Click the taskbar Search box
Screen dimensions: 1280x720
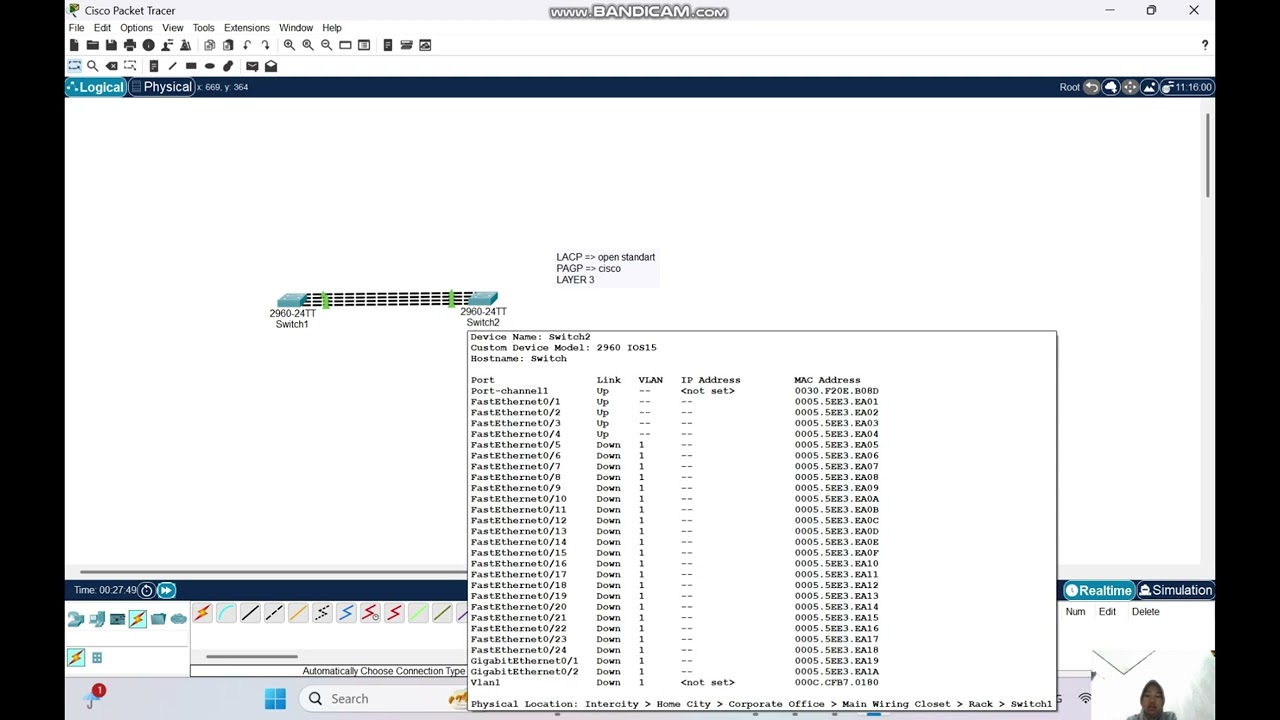(x=385, y=699)
